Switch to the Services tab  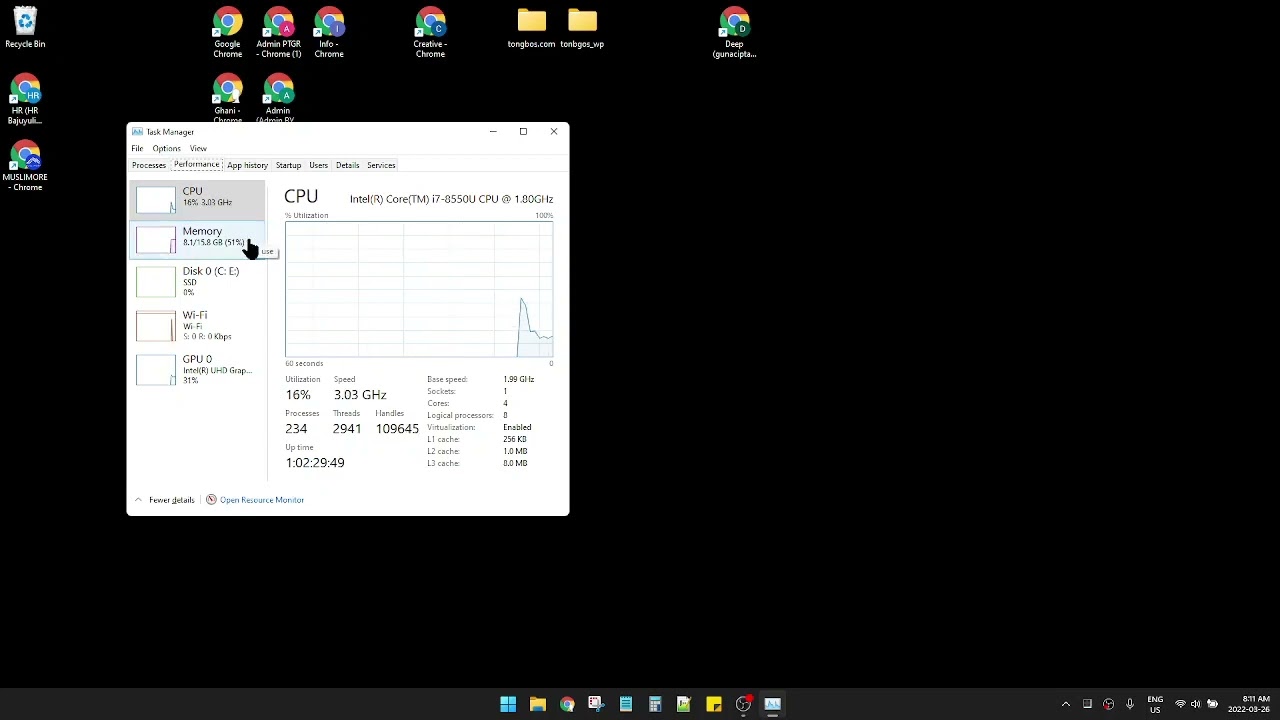point(381,165)
